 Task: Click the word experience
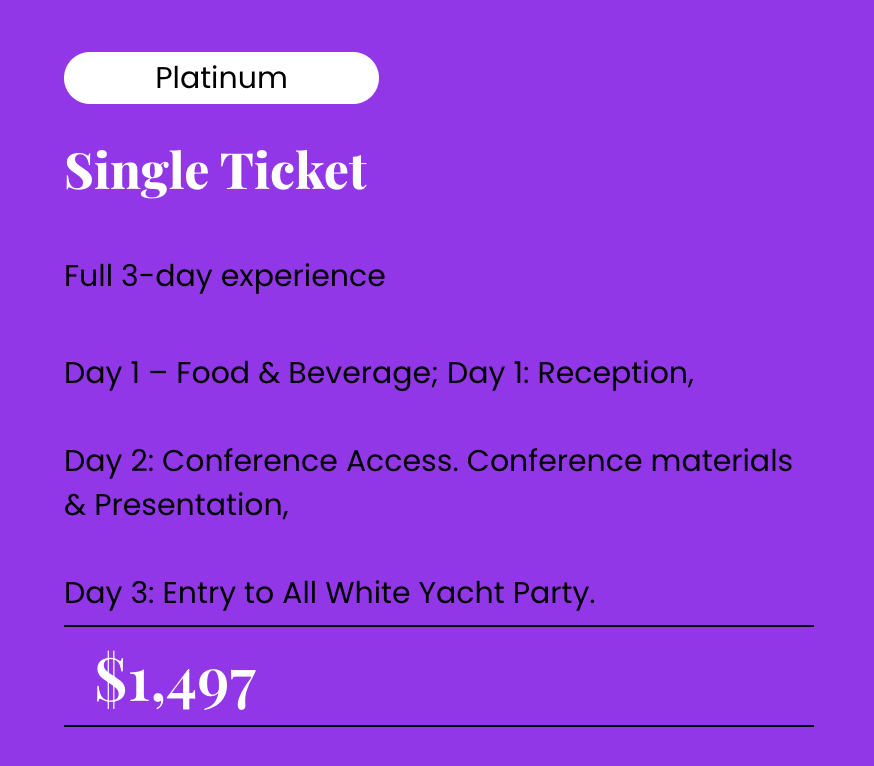(303, 278)
